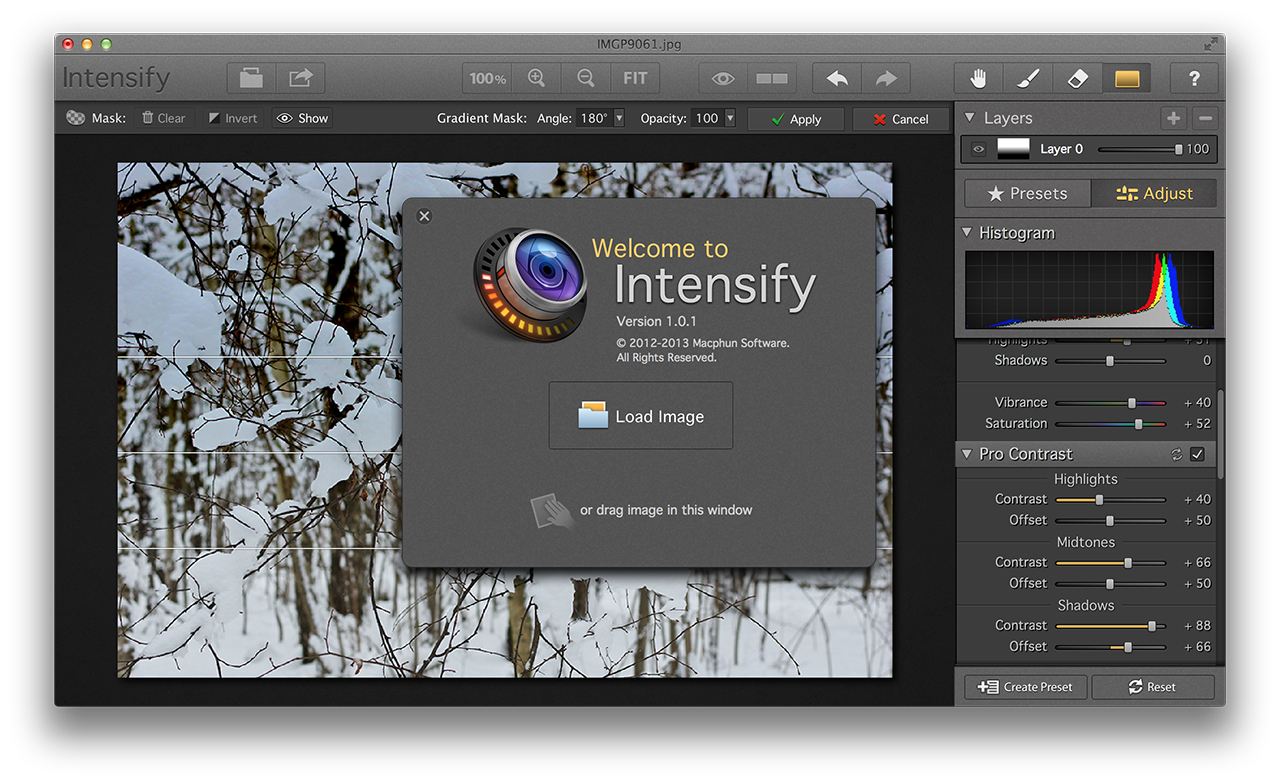The width and height of the screenshot is (1280, 782).
Task: Adjust the Saturation slider
Action: pyautogui.click(x=1111, y=424)
